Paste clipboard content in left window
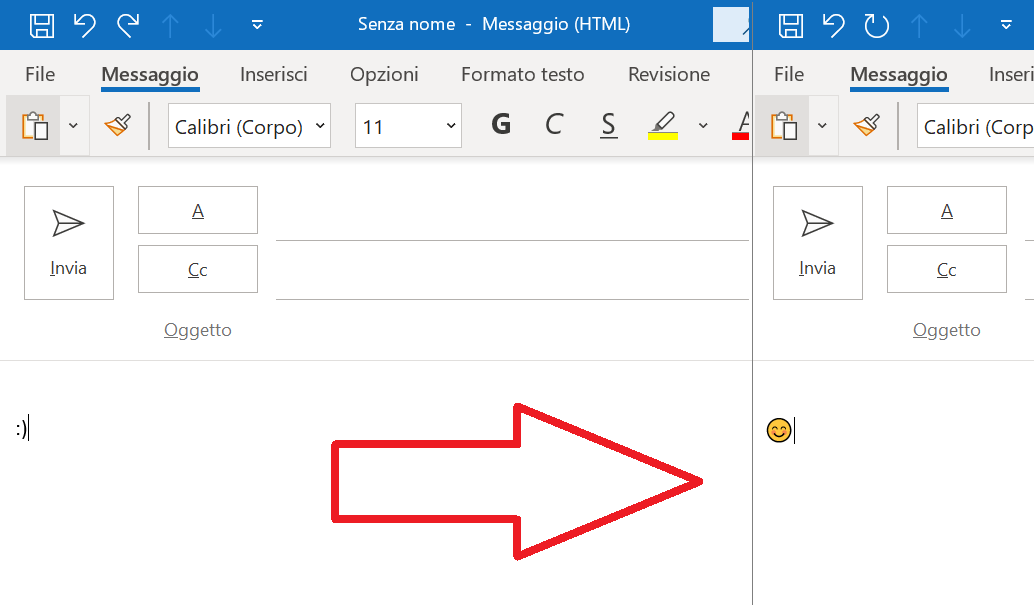This screenshot has height=605, width=1034. (34, 125)
